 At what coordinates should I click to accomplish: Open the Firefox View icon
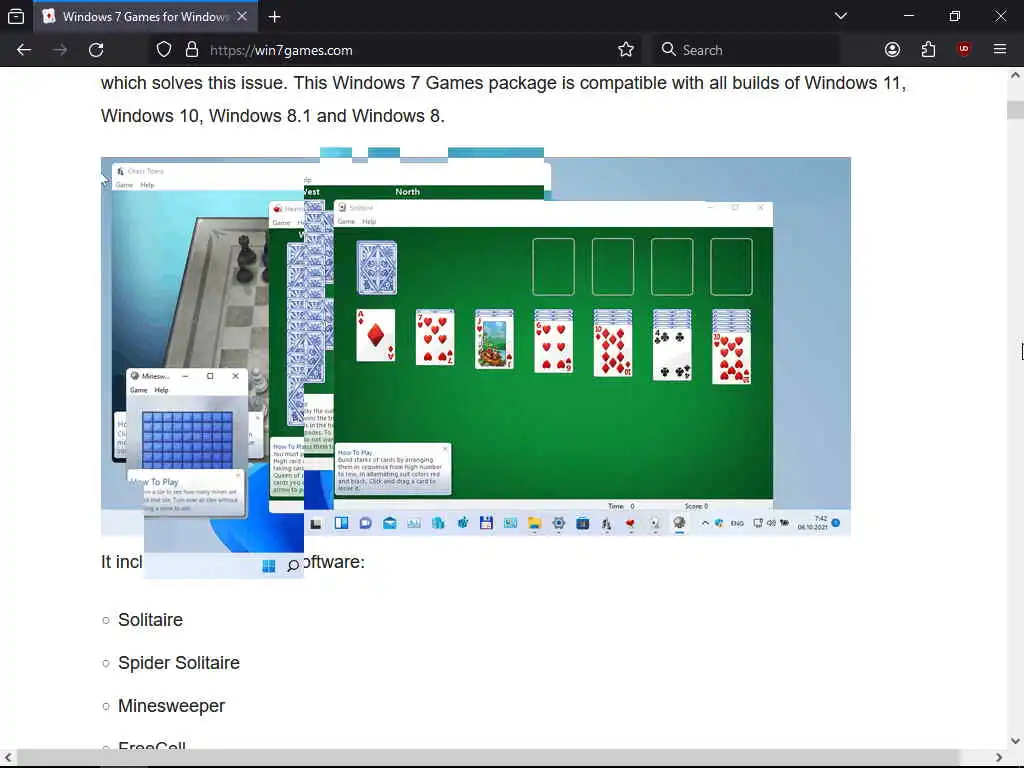[x=16, y=16]
